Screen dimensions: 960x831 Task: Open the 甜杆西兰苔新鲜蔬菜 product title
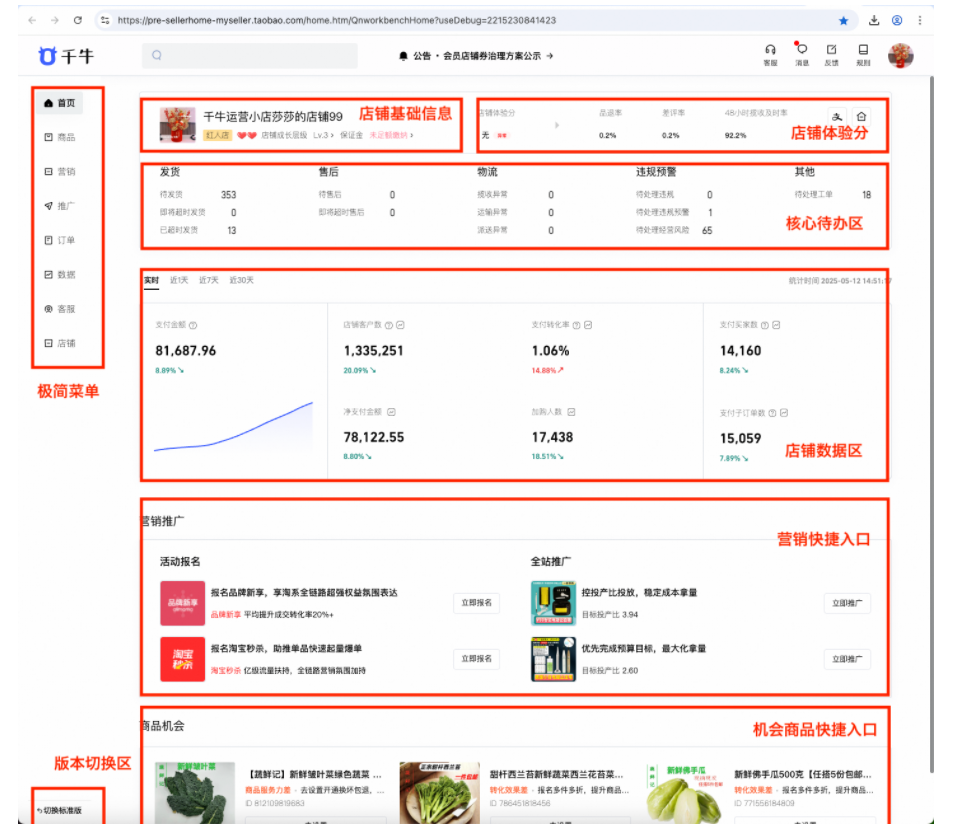[x=557, y=774]
